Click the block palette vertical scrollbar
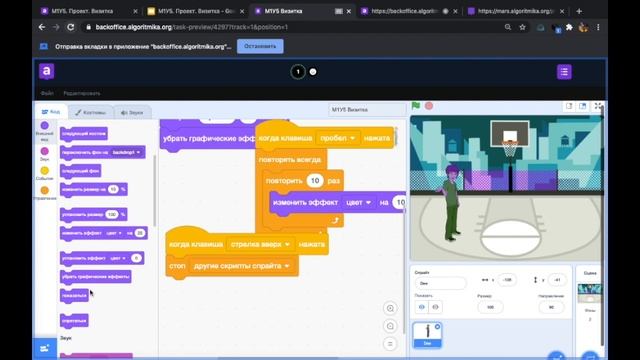Screen dimensions: 640x360 tap(154, 191)
